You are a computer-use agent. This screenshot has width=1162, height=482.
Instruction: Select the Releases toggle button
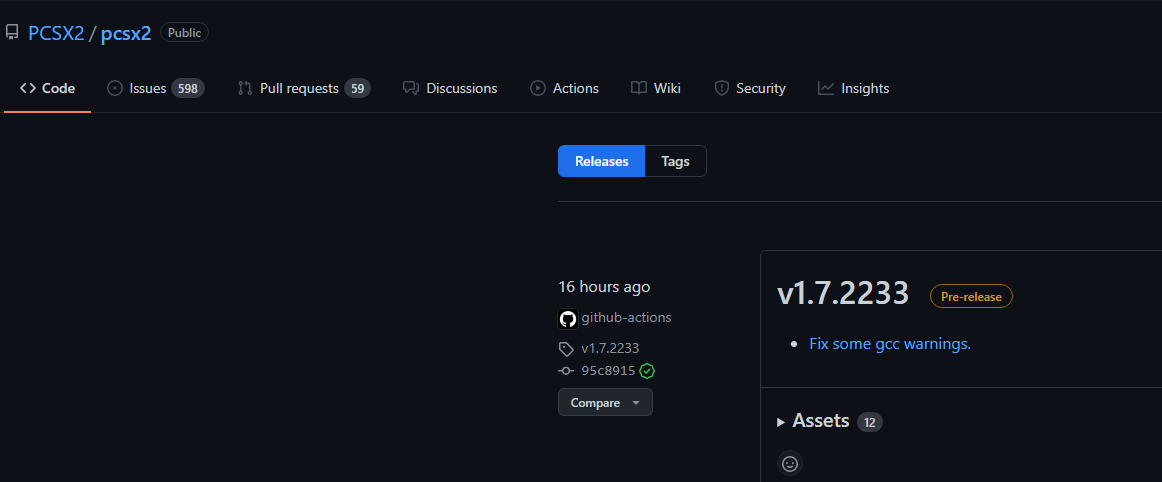601,161
